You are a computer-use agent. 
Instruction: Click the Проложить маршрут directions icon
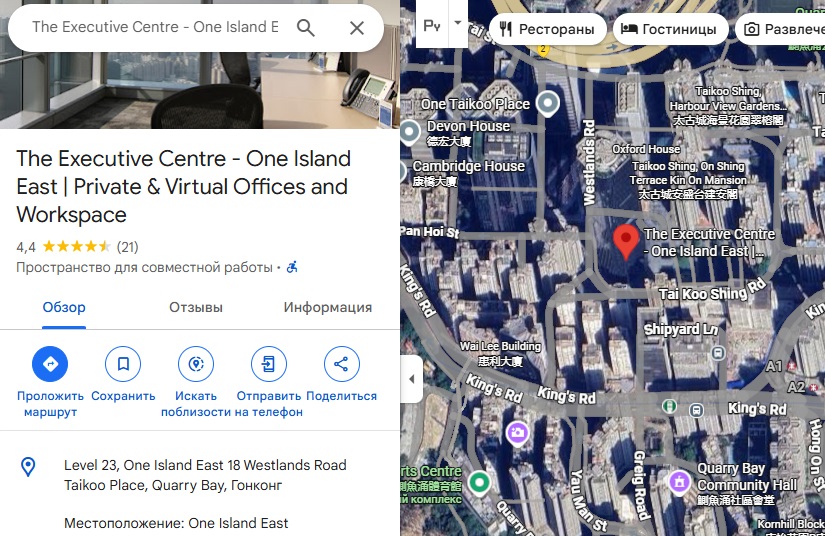50,363
